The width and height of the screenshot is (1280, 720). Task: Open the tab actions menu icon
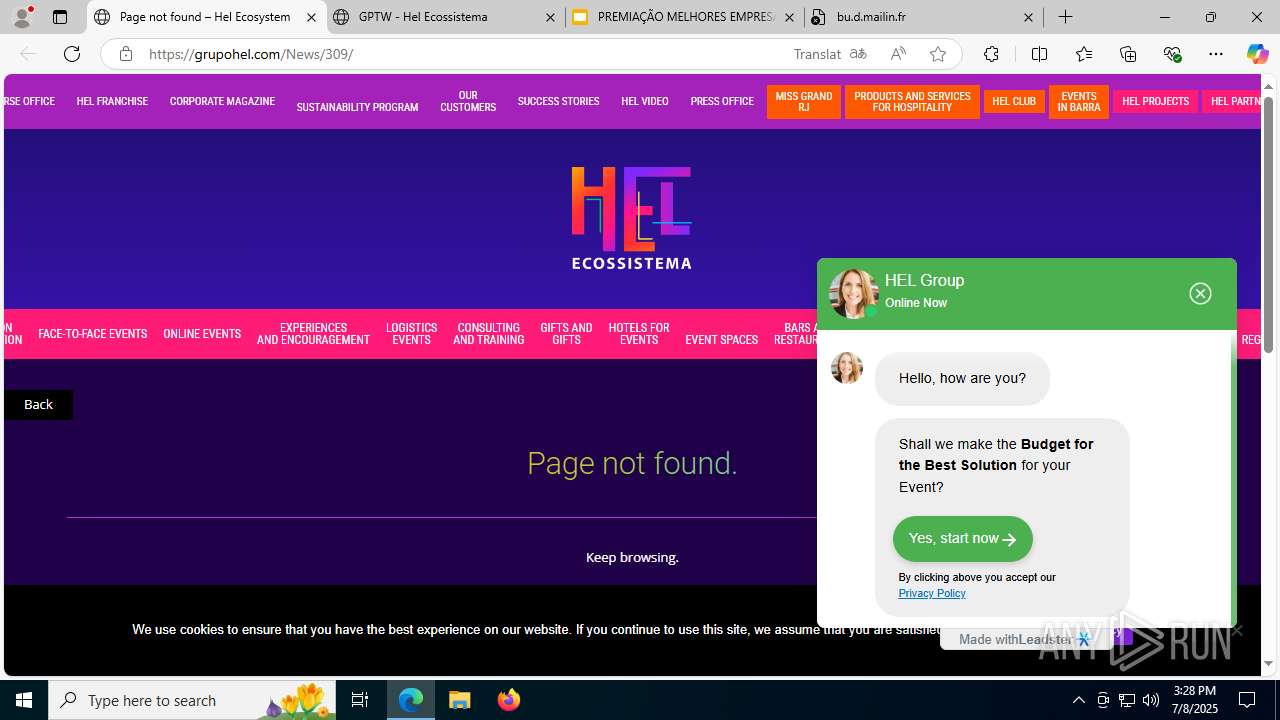[60, 17]
